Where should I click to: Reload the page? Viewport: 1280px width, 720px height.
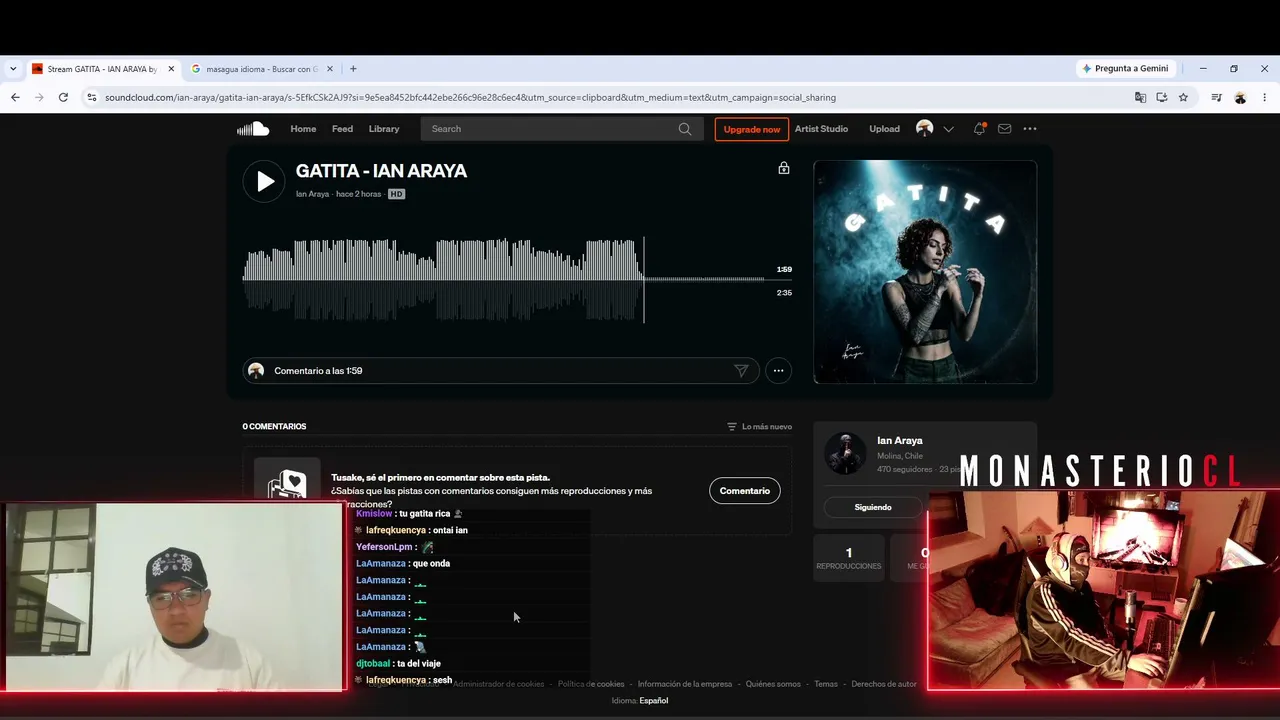coord(63,97)
